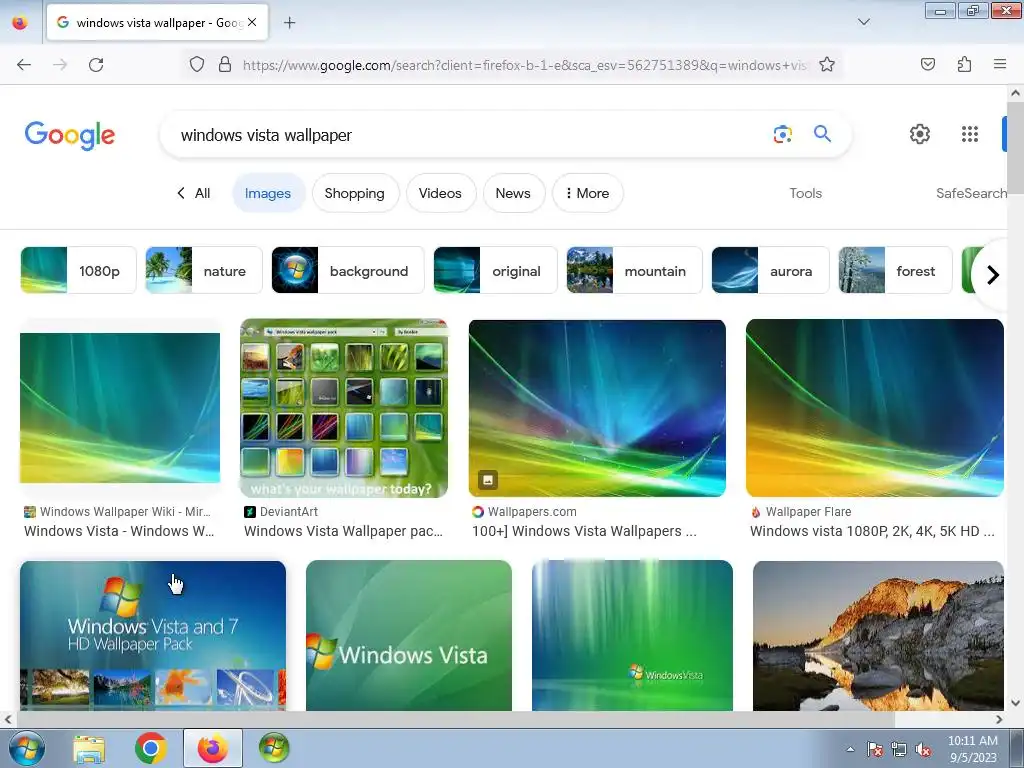
Task: Filter images by background chip
Action: pos(347,270)
